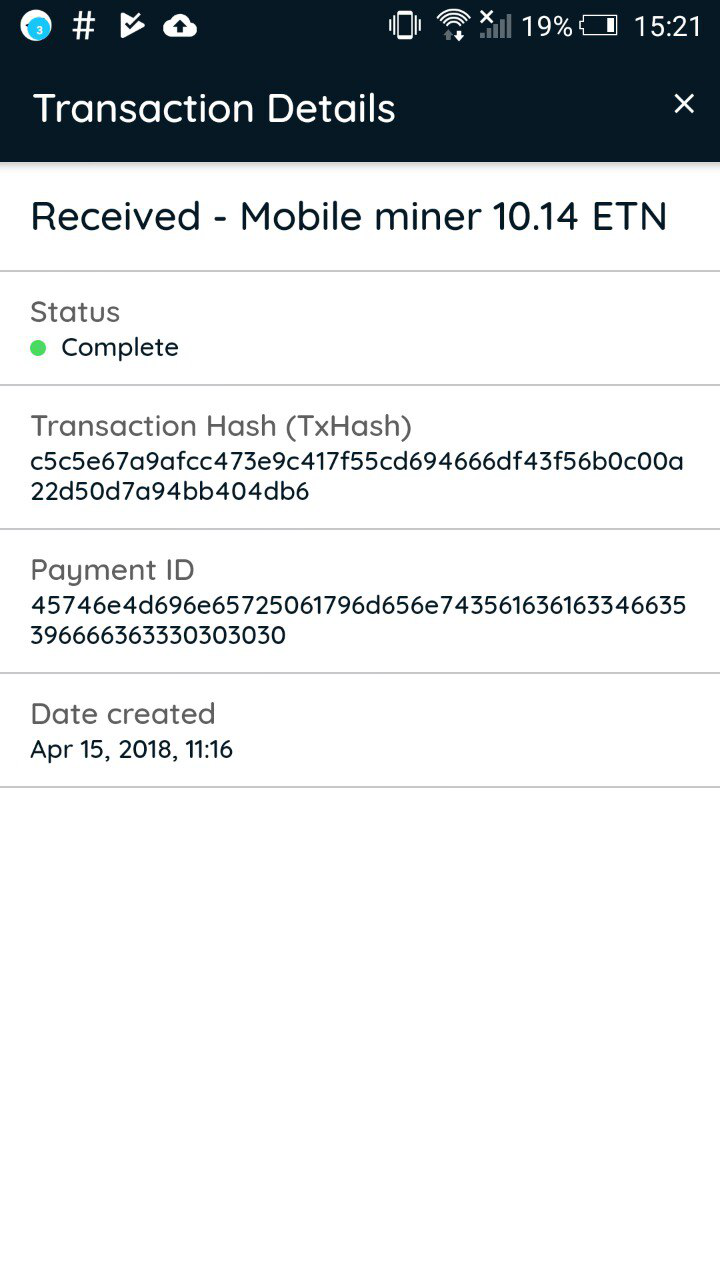Tap the 15:21 clock in status bar
720x1280 pixels.
(x=668, y=27)
